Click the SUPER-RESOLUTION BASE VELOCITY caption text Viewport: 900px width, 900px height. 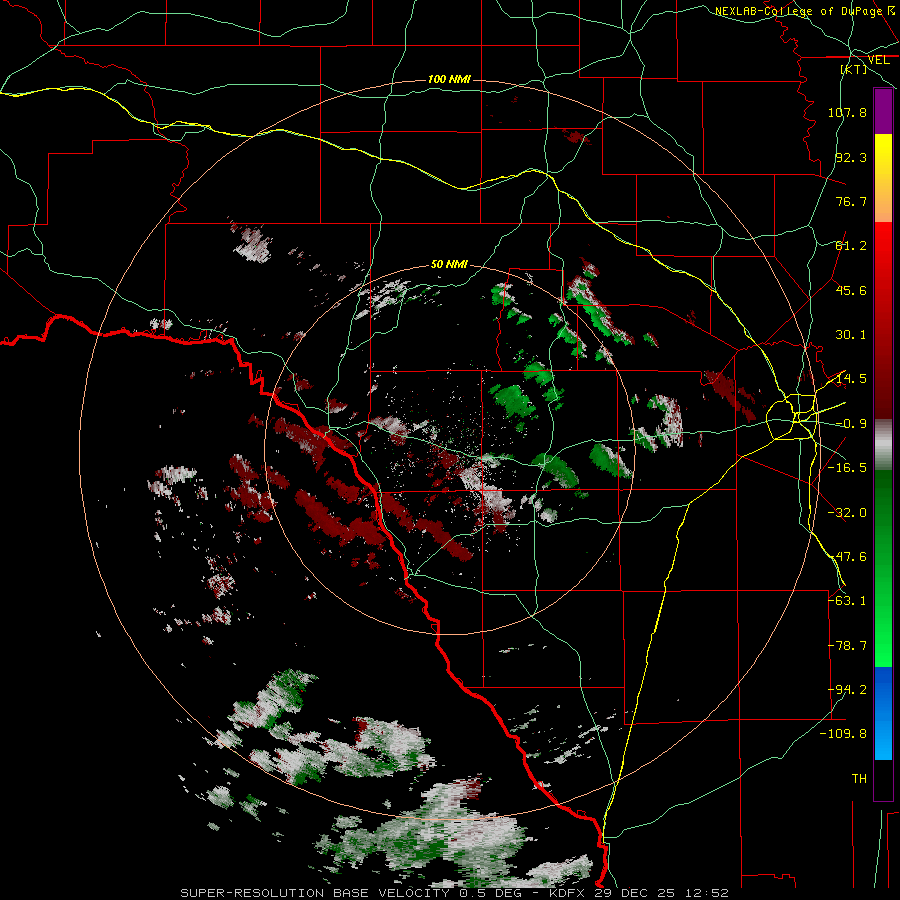pos(315,893)
